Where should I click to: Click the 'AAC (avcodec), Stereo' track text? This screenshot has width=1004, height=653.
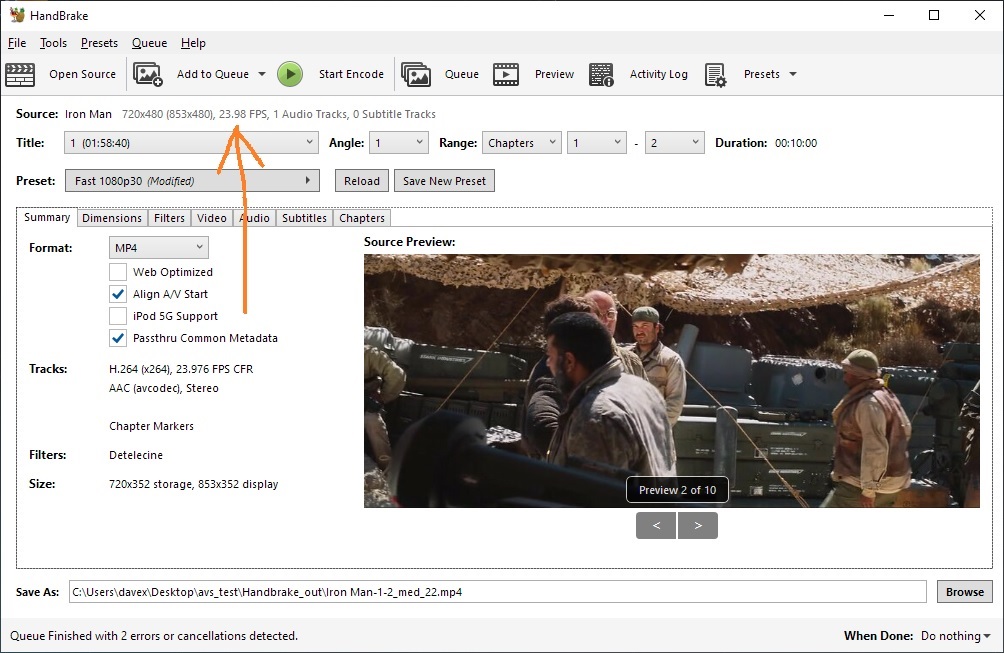click(x=164, y=388)
